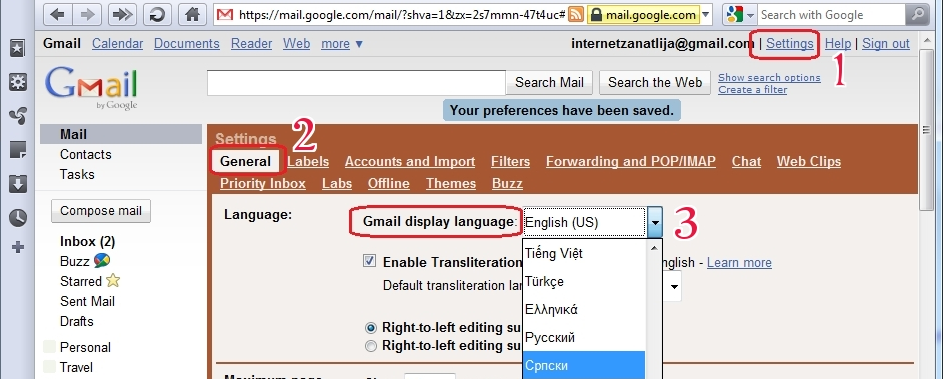
Task: Select the first Right-to-left editing support radio button
Action: [371, 328]
